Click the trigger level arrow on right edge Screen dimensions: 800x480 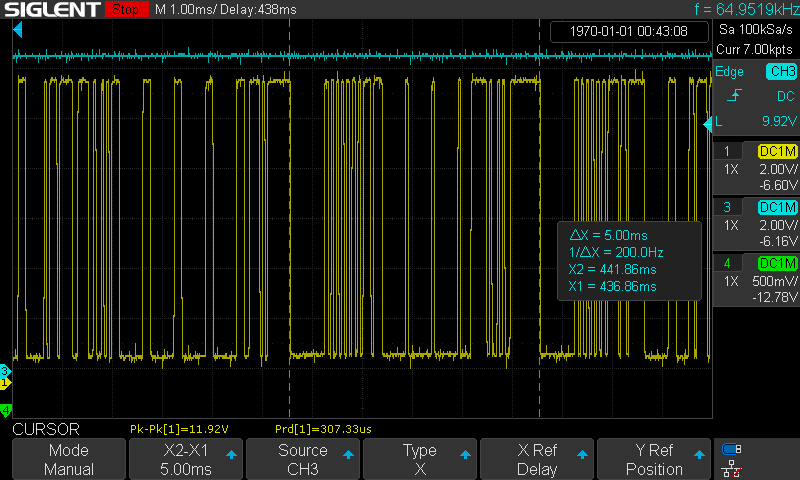point(706,122)
